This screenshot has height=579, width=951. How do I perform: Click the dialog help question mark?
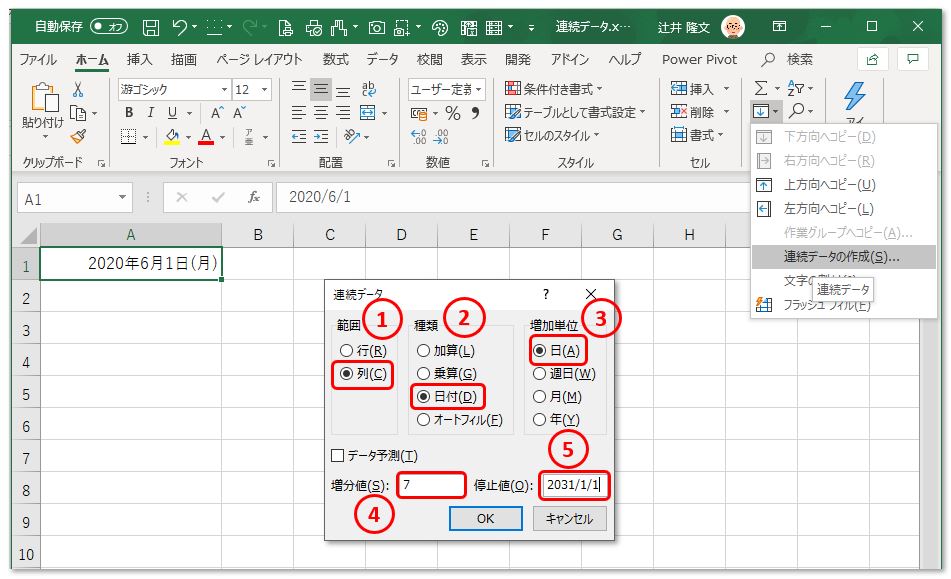tap(546, 295)
